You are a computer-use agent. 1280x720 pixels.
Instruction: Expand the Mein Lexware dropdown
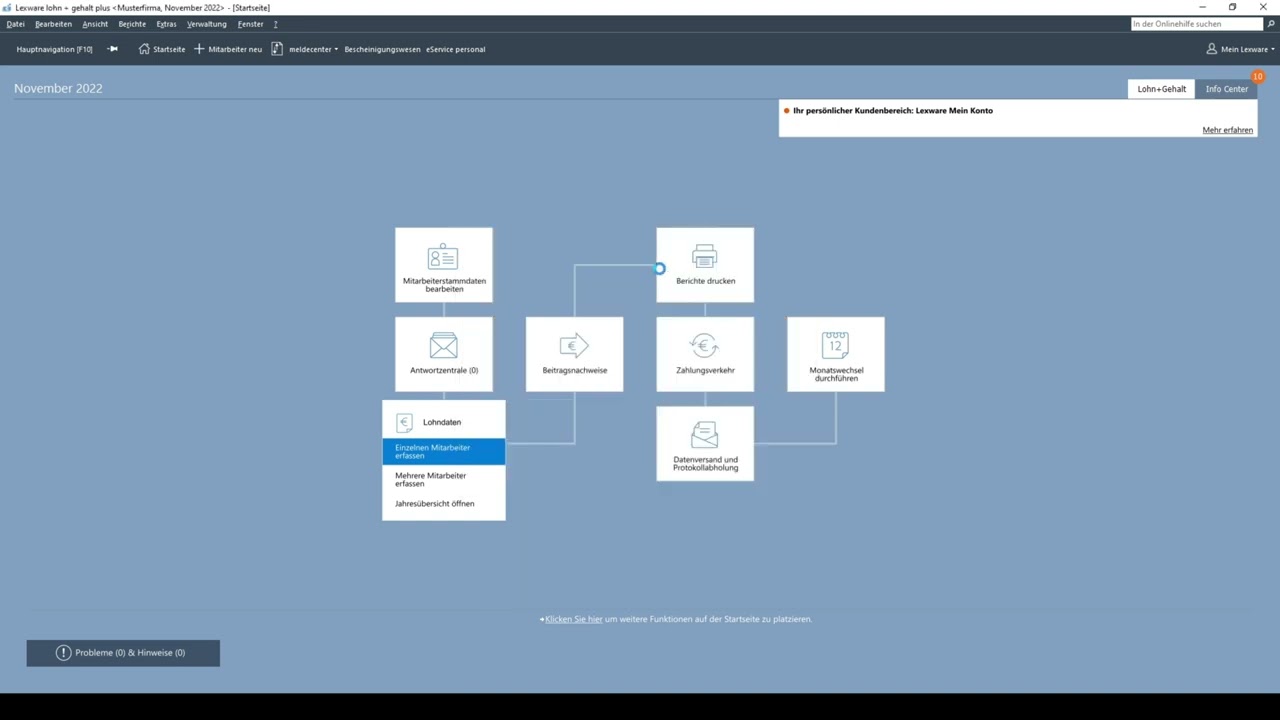coord(1273,49)
